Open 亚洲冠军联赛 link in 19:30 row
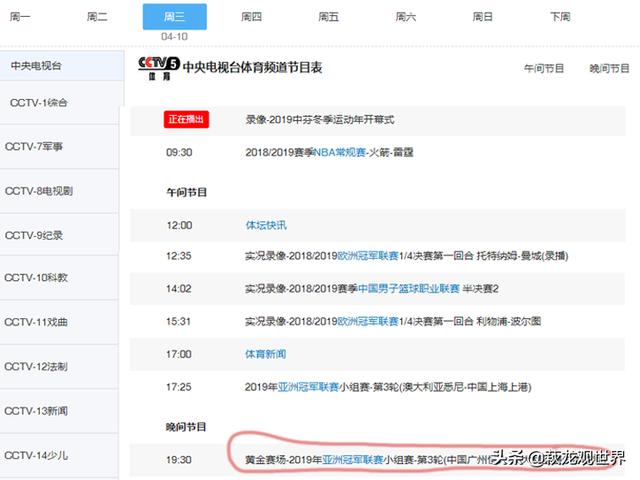Screen dimensions: 640x480 353,460
